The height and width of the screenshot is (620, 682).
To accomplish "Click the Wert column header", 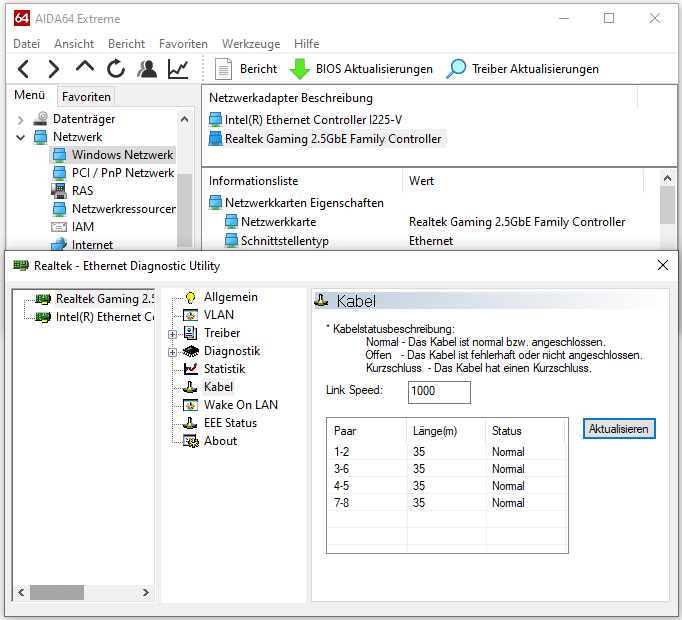I will point(421,181).
